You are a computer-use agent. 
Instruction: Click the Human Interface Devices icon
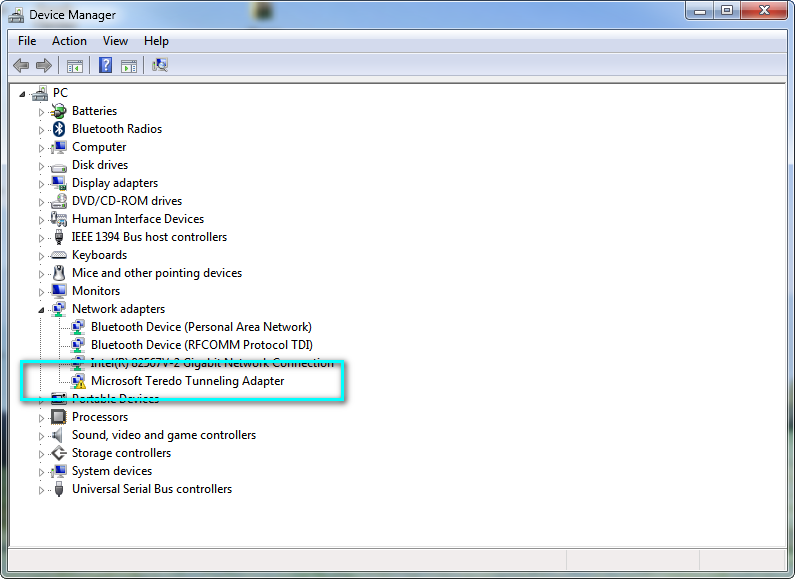59,219
